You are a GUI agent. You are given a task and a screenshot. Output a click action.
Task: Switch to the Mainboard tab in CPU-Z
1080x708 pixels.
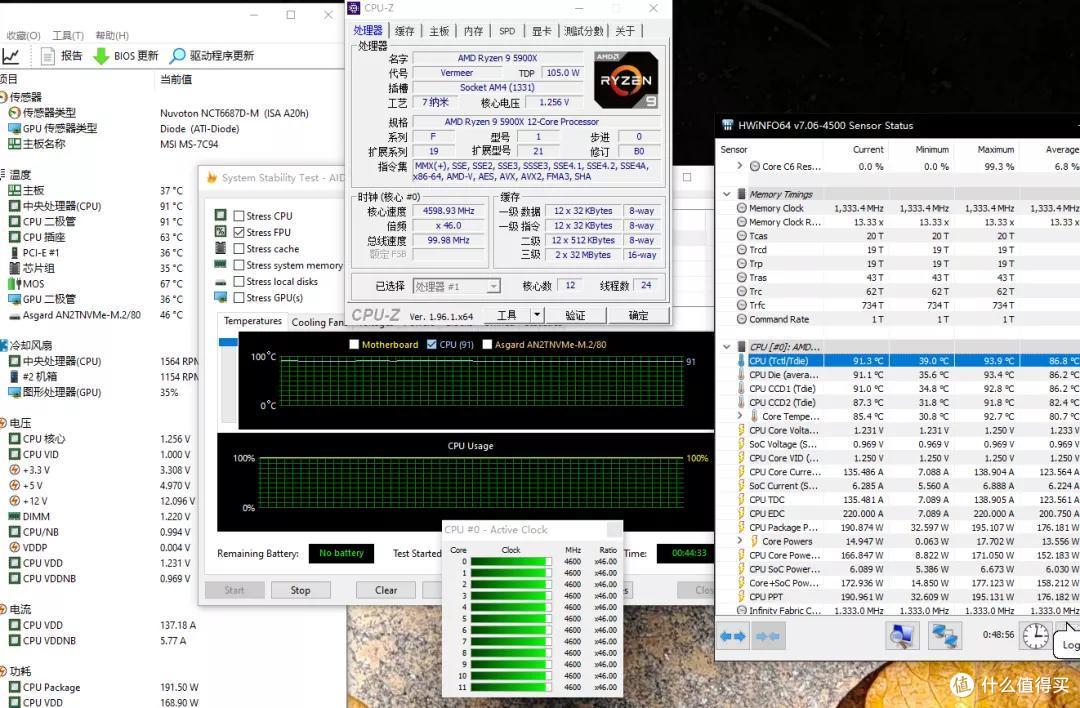[439, 31]
